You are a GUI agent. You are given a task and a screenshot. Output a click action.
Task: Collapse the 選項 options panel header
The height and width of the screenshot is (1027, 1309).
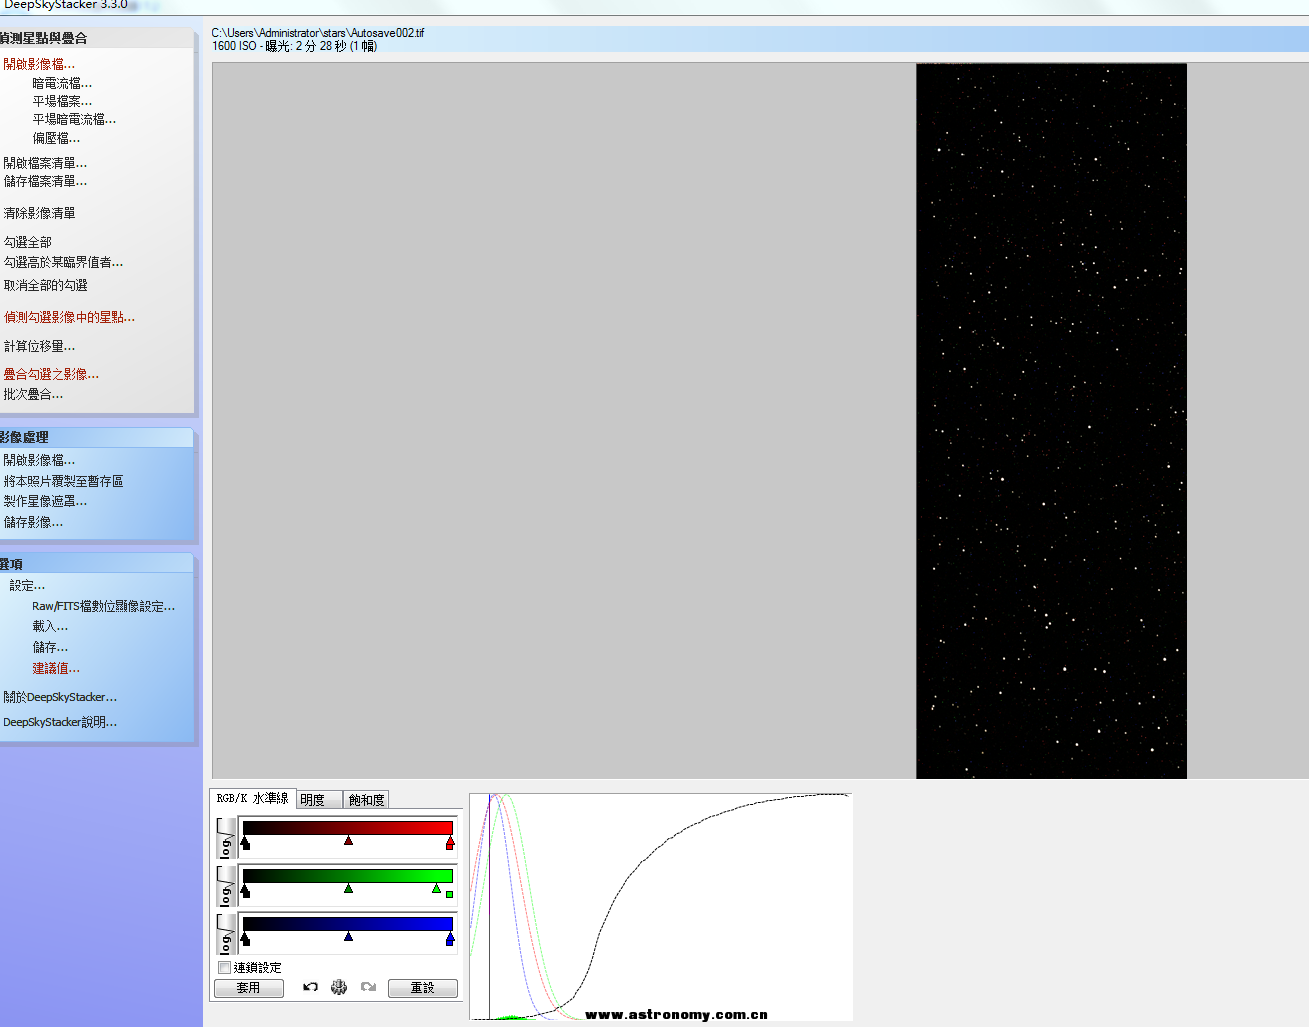point(97,564)
